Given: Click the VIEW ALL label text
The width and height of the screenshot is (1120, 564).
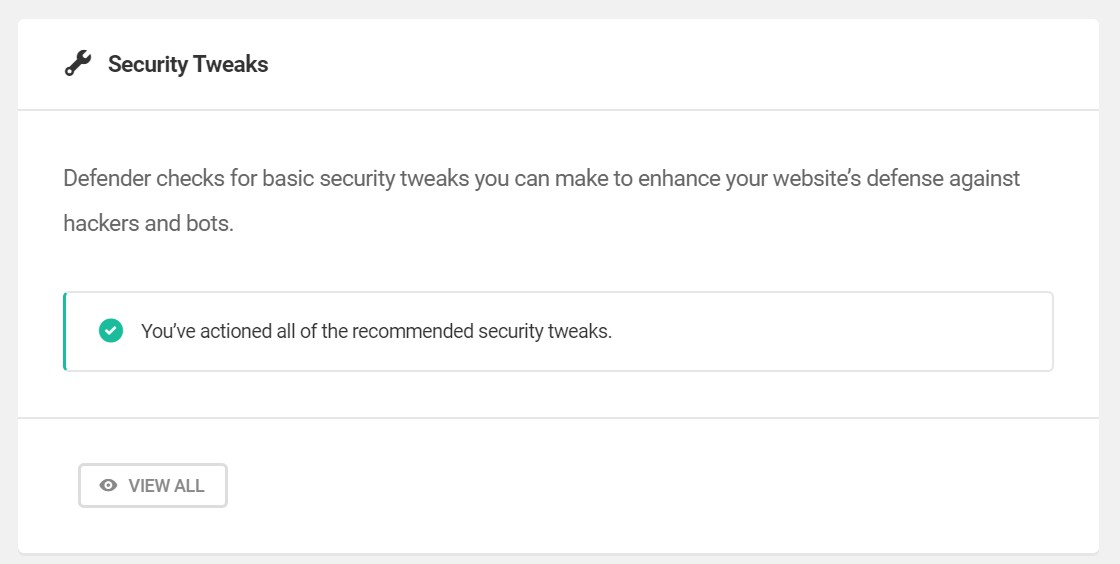Looking at the screenshot, I should click(166, 486).
